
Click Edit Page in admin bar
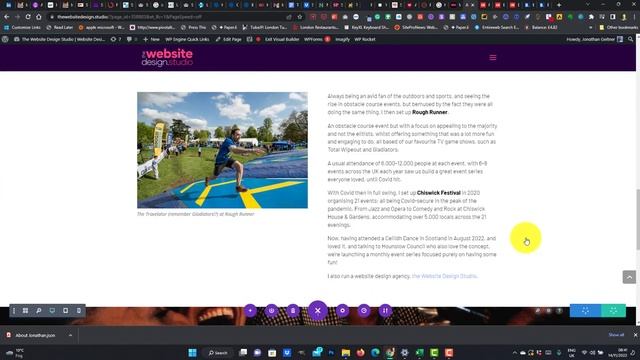(229, 39)
